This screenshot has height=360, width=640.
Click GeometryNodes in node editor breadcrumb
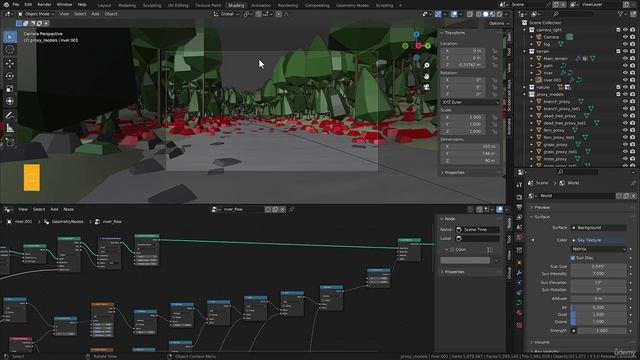67,222
